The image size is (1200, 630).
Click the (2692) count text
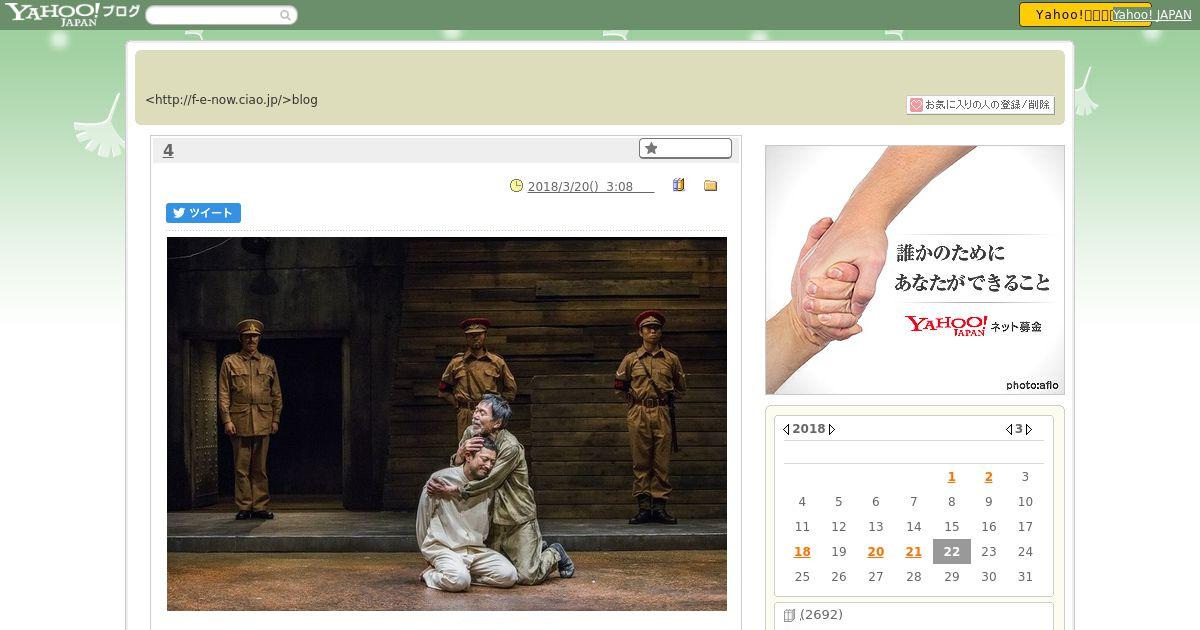821,615
